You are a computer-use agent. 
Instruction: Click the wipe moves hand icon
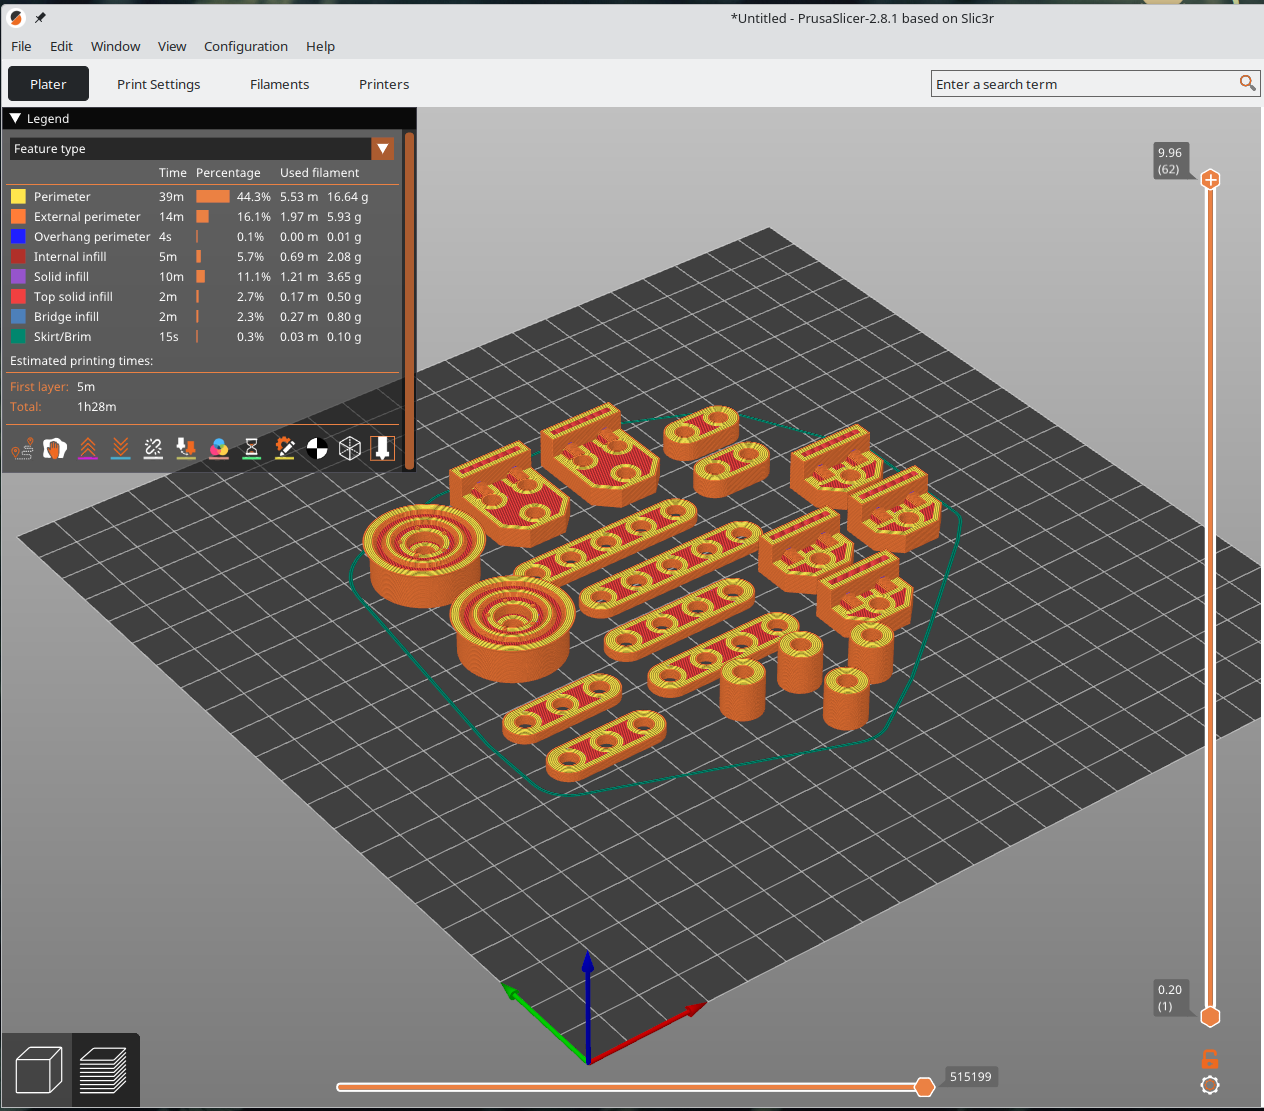coord(55,449)
